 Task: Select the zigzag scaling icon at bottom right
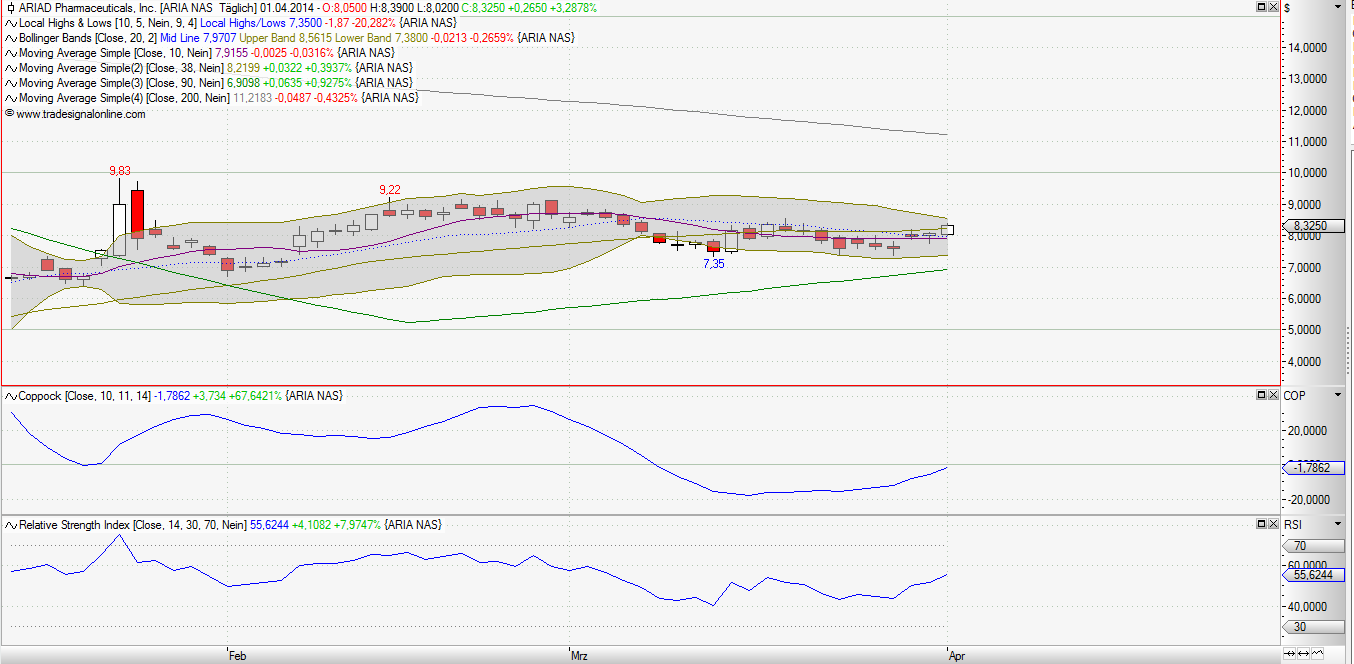click(1317, 653)
